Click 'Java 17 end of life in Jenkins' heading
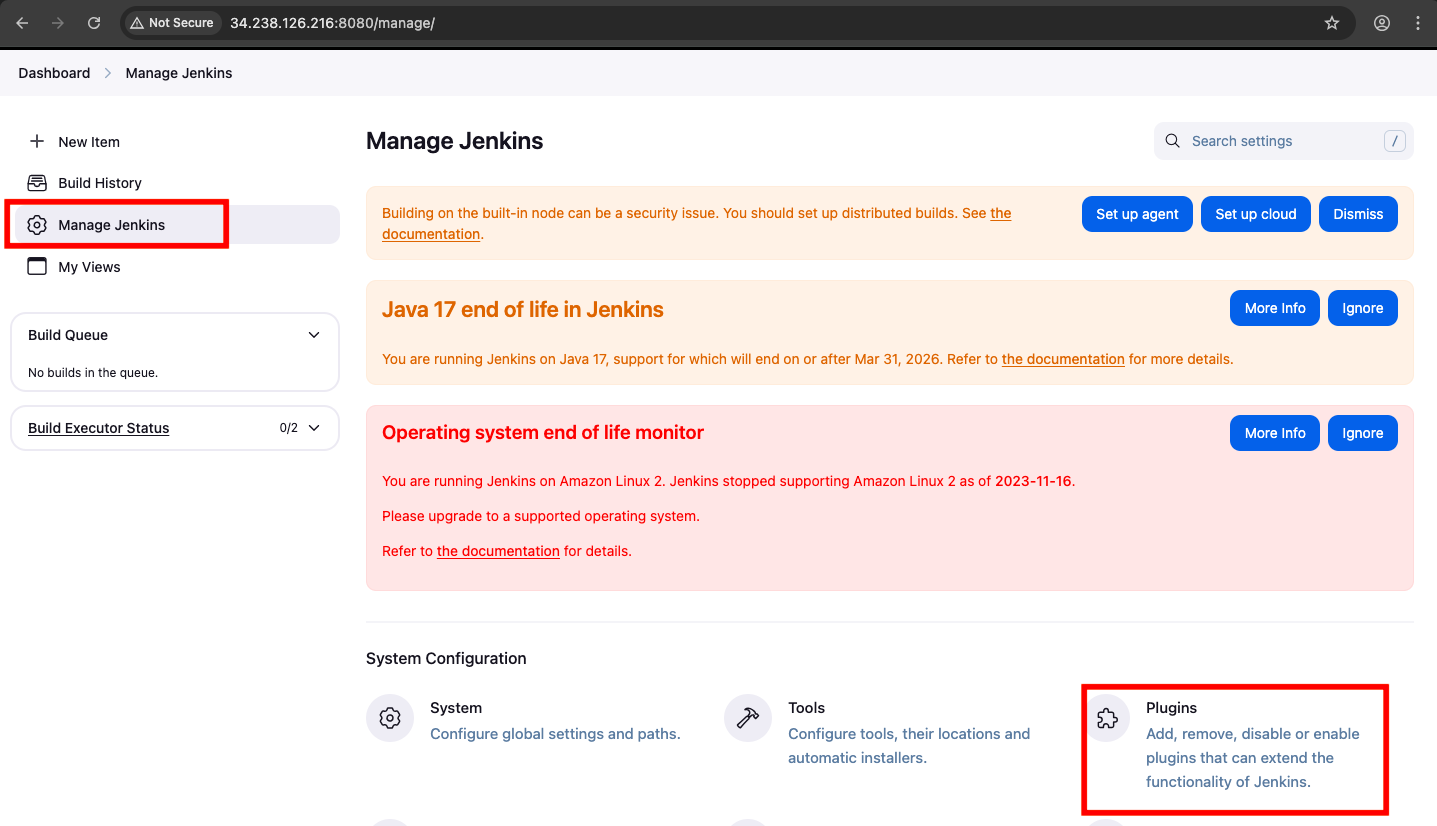This screenshot has width=1437, height=826. (523, 310)
